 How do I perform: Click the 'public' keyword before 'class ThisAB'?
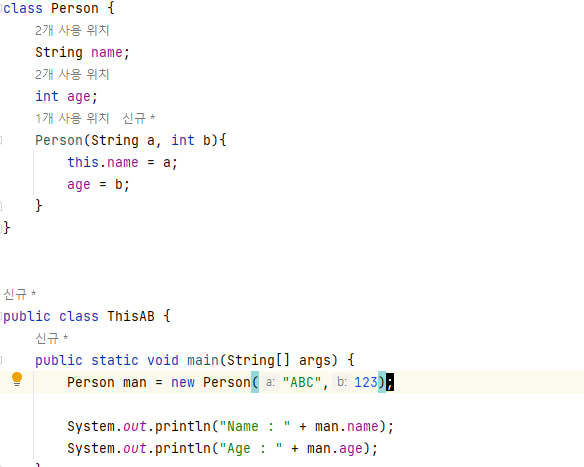point(27,316)
